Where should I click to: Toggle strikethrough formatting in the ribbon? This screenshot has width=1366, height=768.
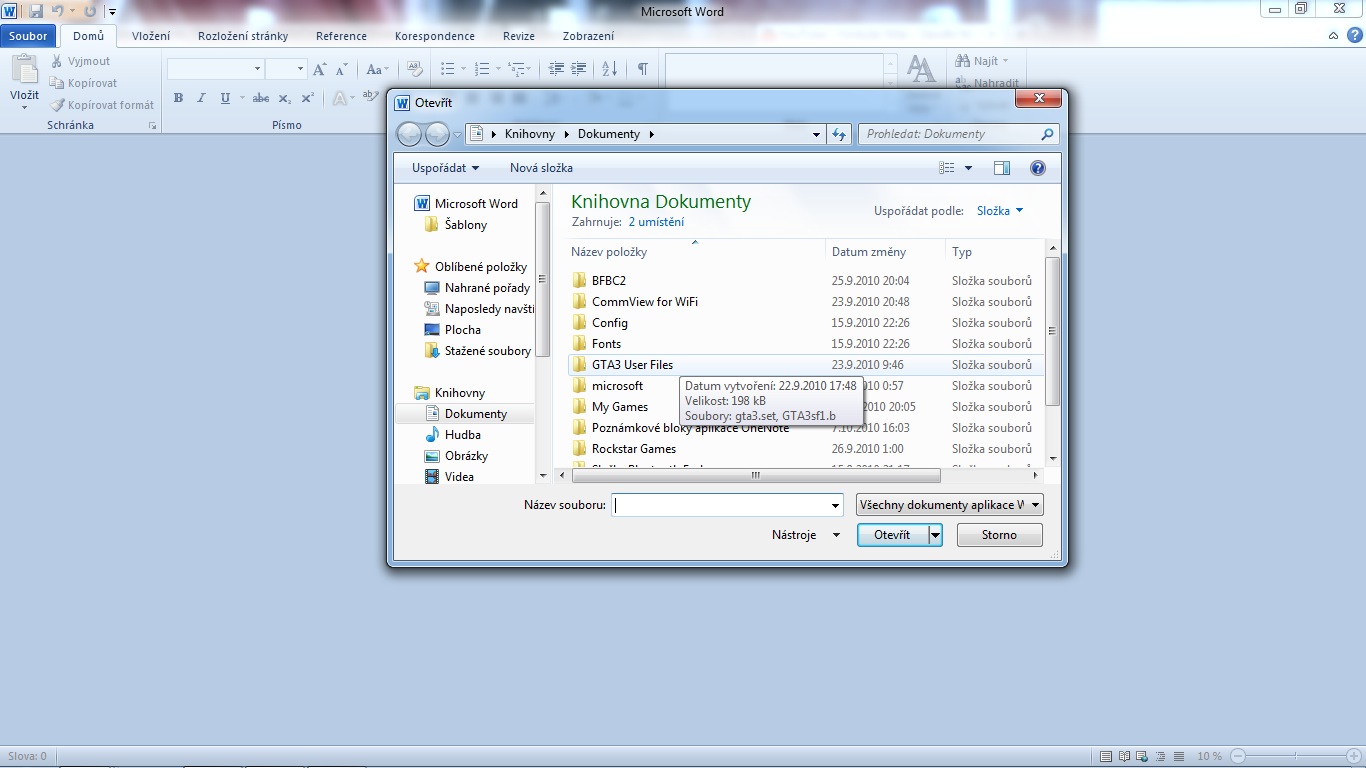click(x=261, y=98)
